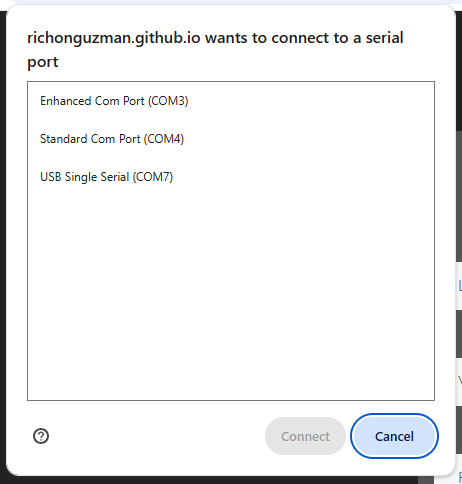Pick the COM3 entry in the list
The width and height of the screenshot is (462, 484).
[x=231, y=101]
